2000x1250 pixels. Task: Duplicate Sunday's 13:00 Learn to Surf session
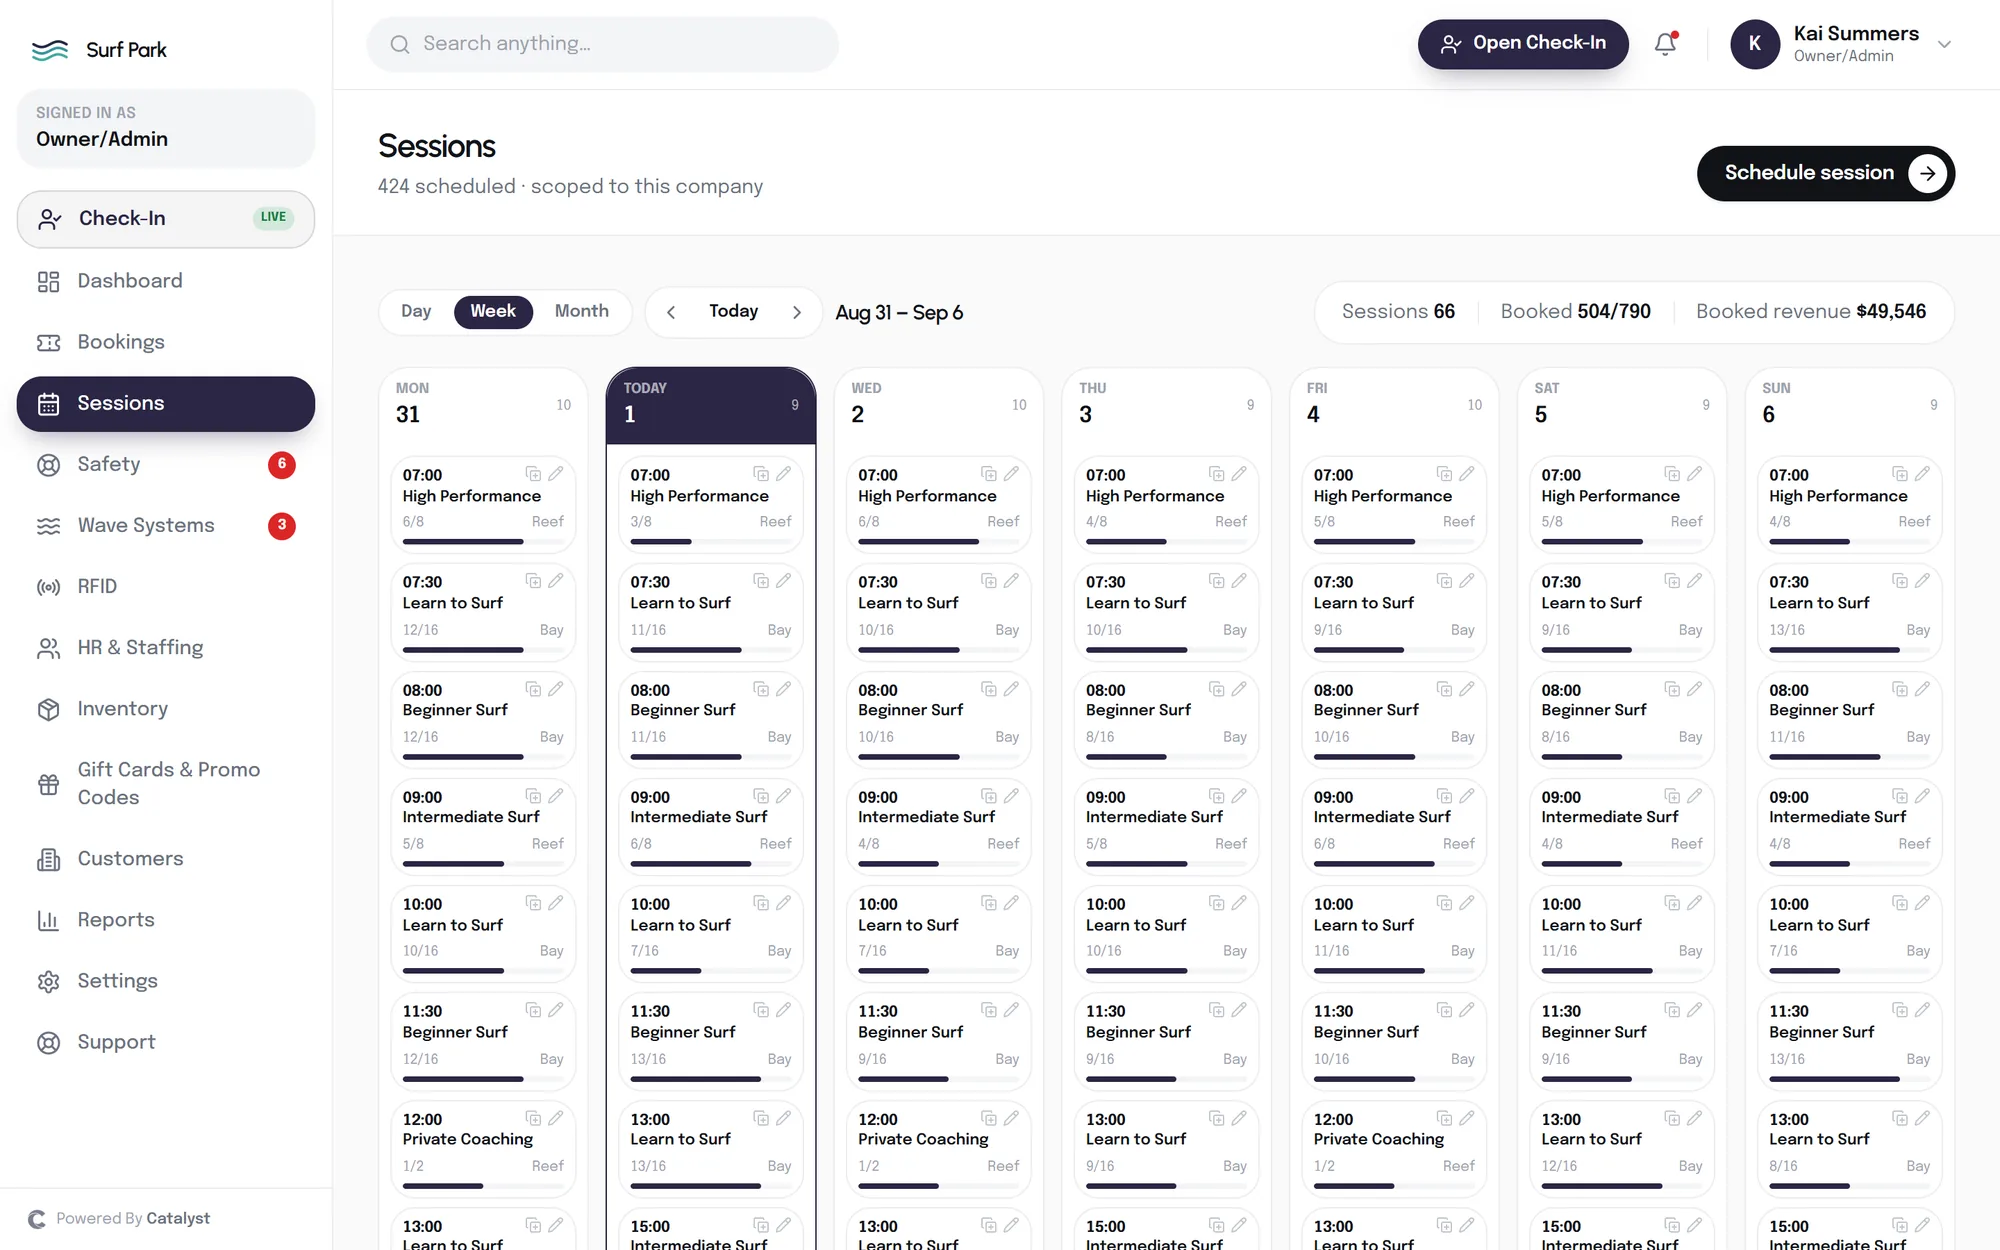click(x=1900, y=1118)
